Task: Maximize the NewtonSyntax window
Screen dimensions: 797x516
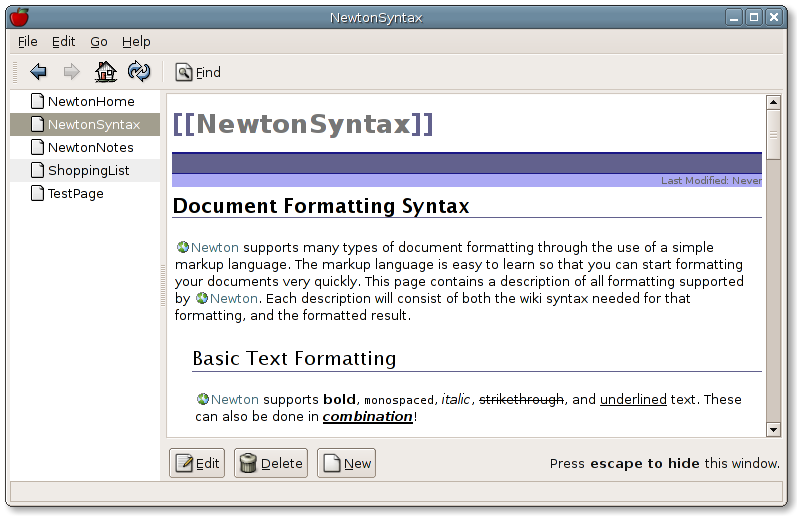Action: [x=754, y=17]
